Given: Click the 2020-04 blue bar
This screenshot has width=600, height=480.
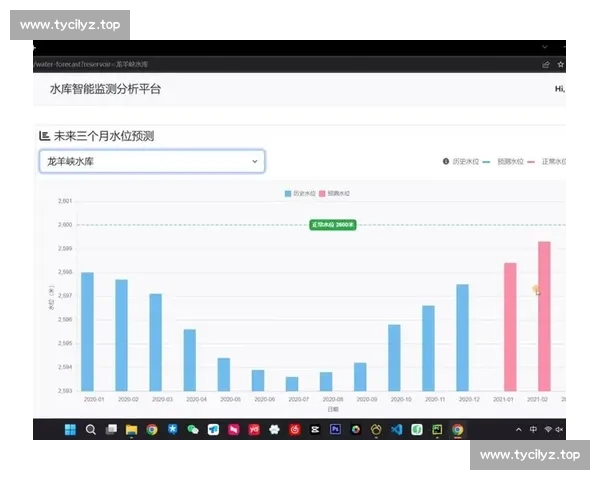Looking at the screenshot, I should [190, 360].
